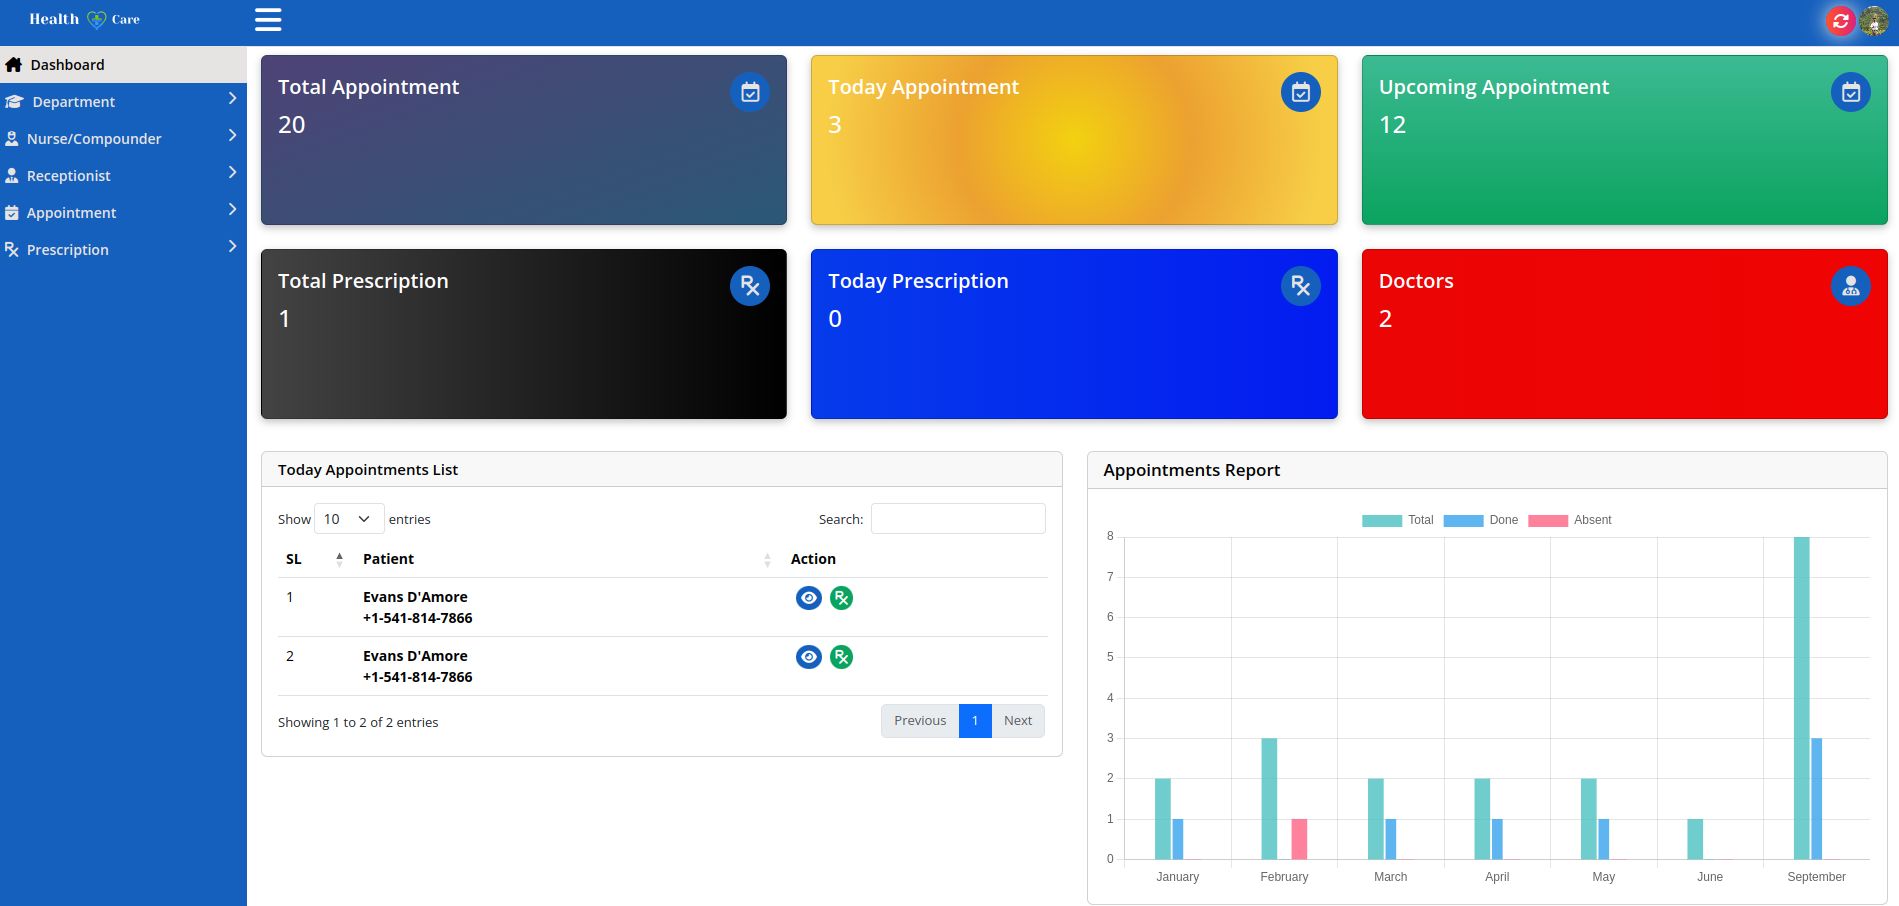1899x906 pixels.
Task: Toggle the Done legend swatch
Action: tap(1463, 520)
